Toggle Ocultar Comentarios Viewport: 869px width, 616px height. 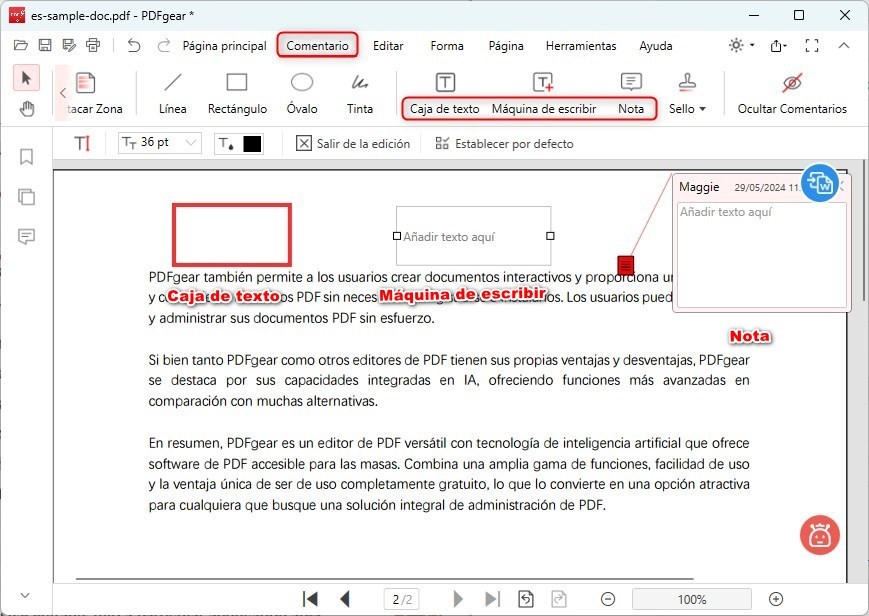coord(792,92)
